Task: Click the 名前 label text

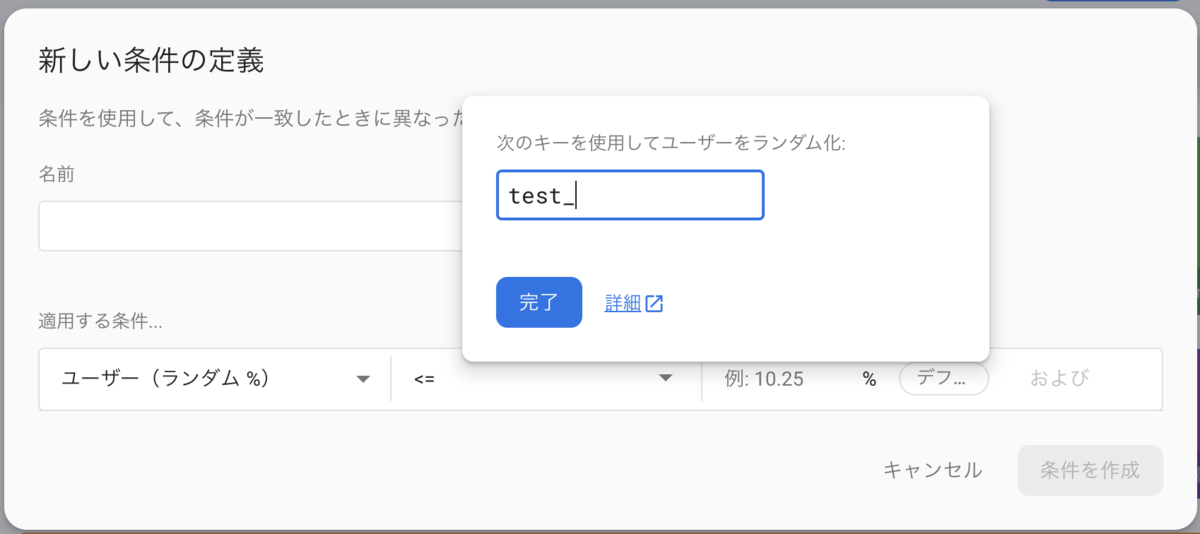Action: coord(56,175)
